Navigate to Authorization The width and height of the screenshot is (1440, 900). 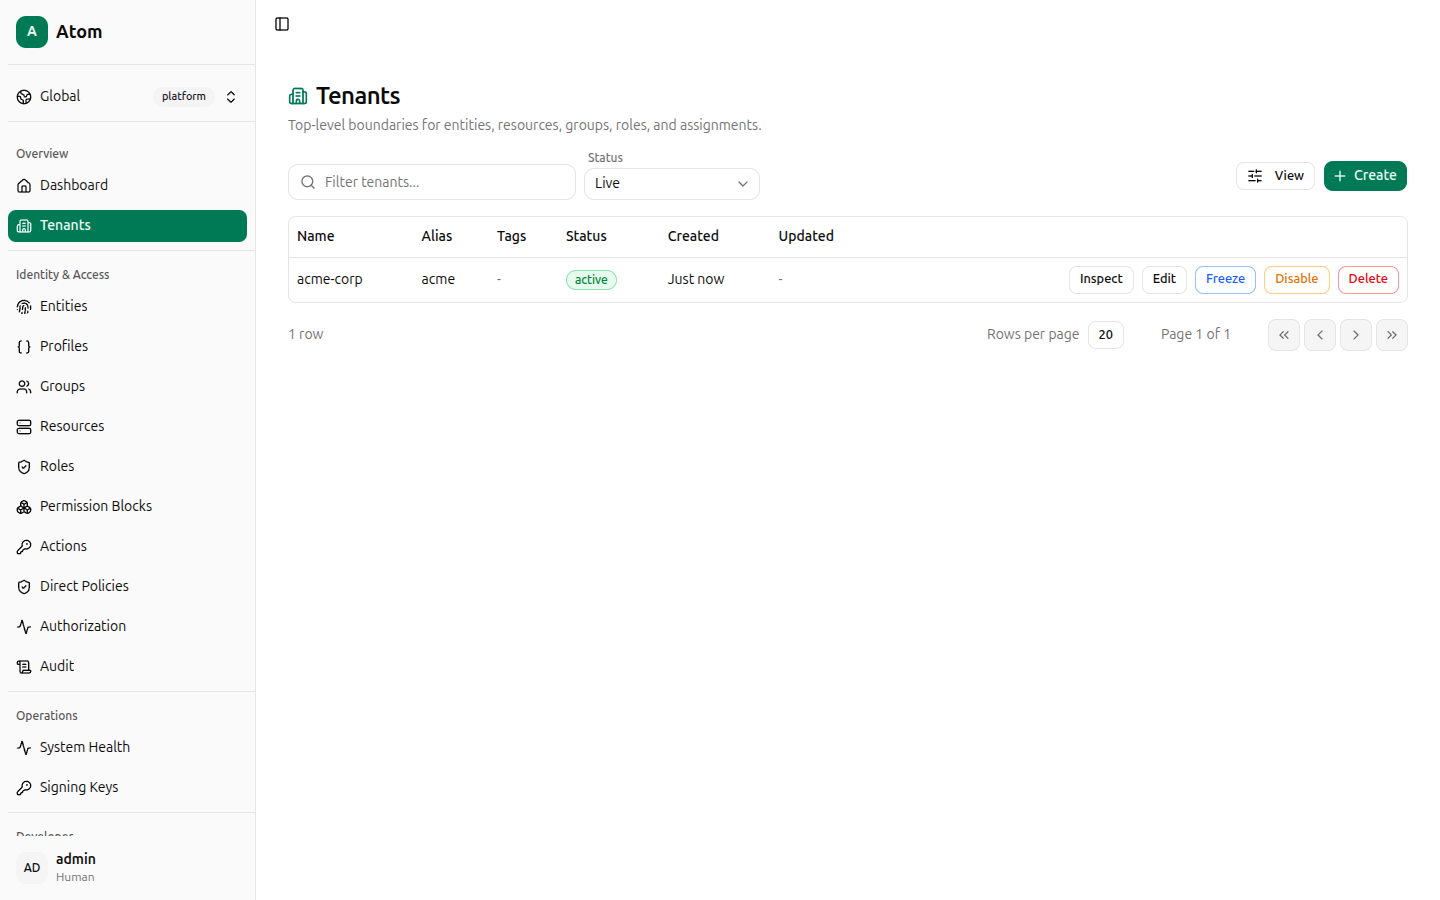click(127, 627)
